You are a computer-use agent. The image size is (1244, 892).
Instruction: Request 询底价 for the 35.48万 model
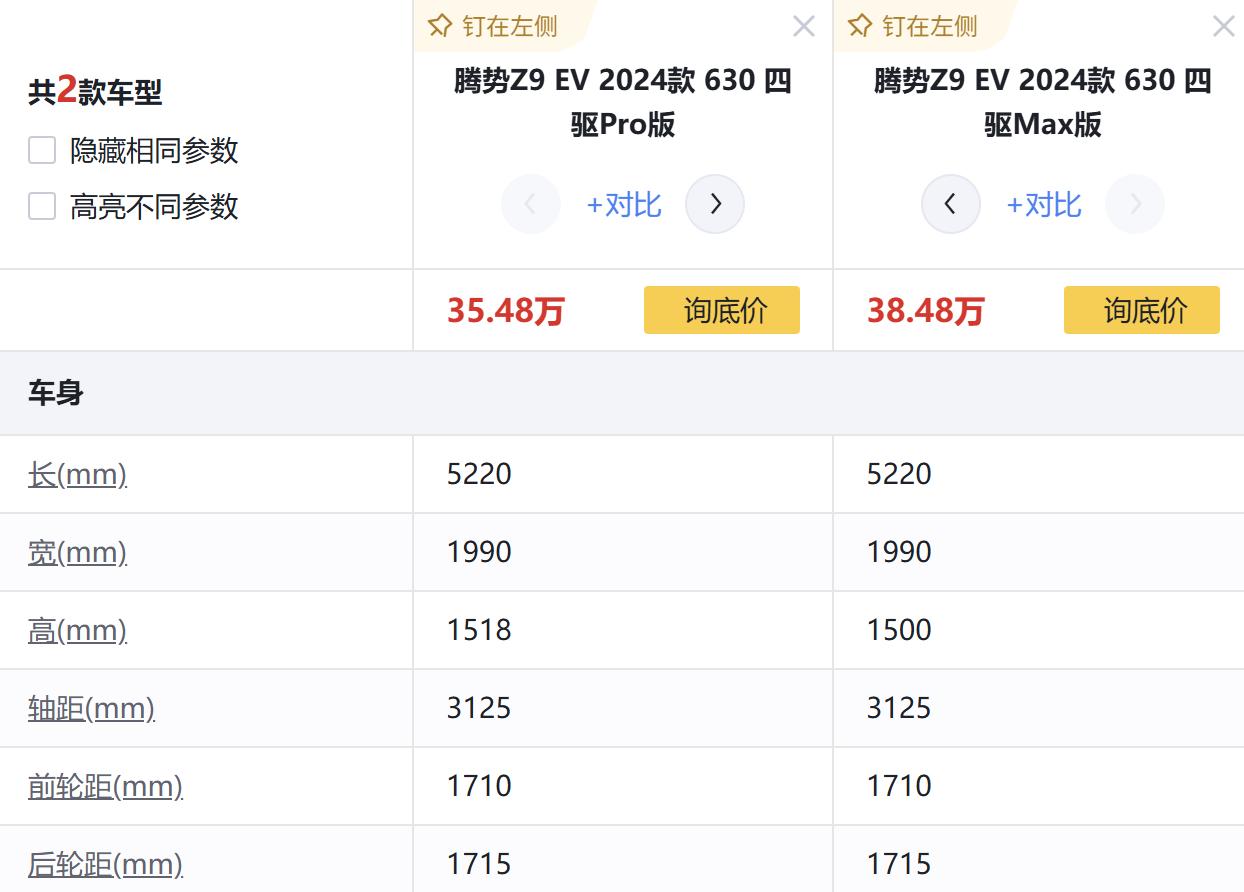click(x=721, y=310)
